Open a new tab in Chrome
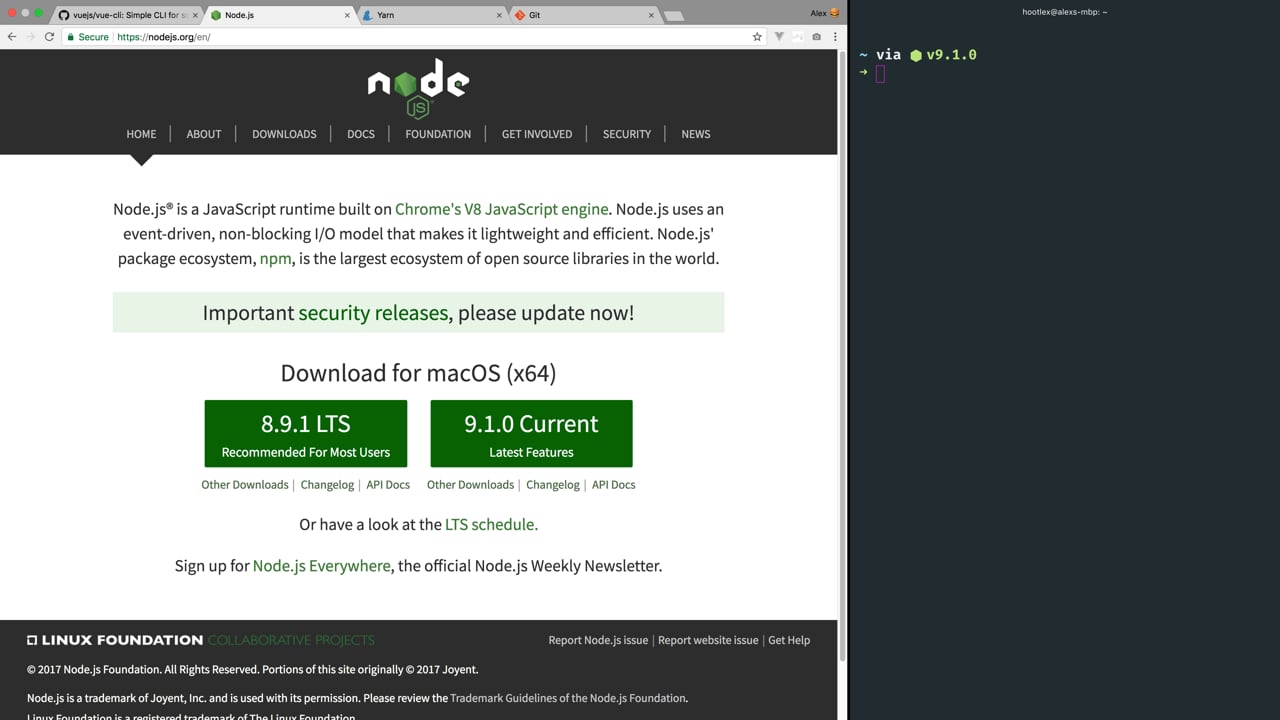 674,16
